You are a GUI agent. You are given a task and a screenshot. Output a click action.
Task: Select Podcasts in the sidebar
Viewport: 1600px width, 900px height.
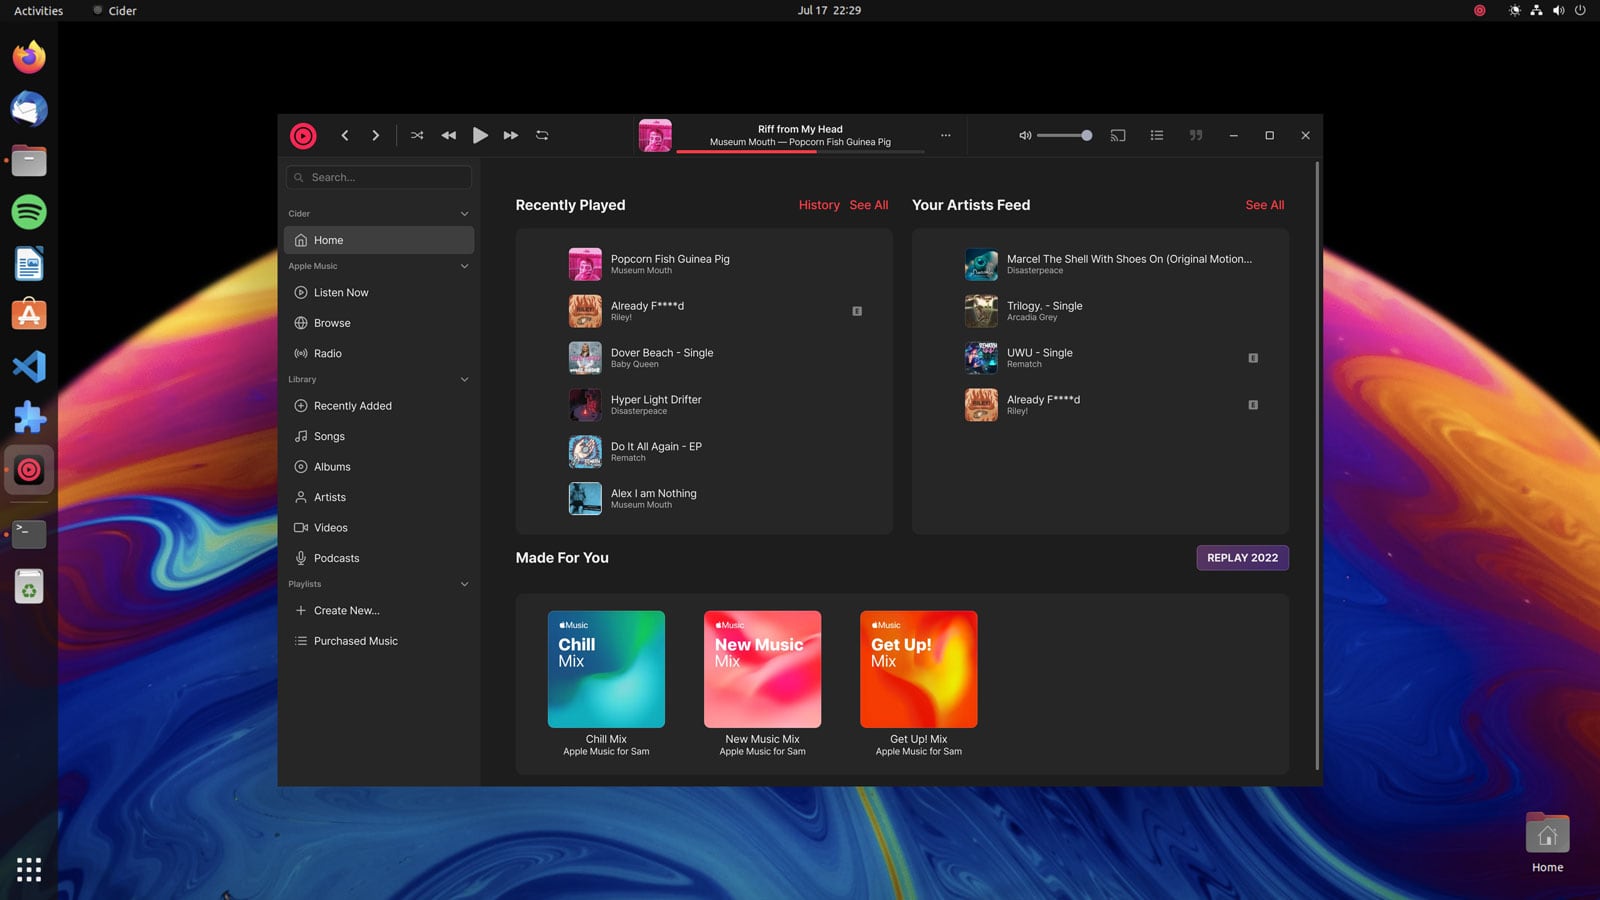pyautogui.click(x=336, y=558)
